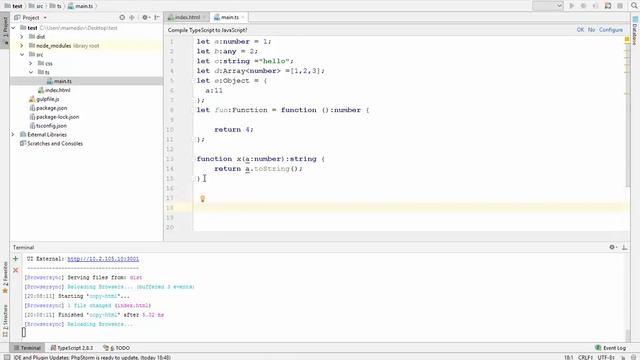Viewport: 640px width, 360px height.
Task: Click the yellow inspection indicator at editor top right
Action: (627, 40)
